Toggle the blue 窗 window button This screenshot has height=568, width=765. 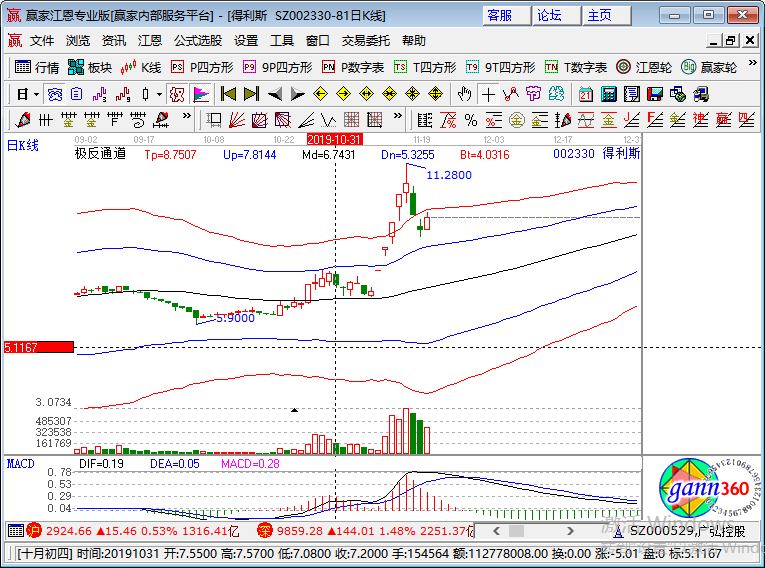[55, 94]
